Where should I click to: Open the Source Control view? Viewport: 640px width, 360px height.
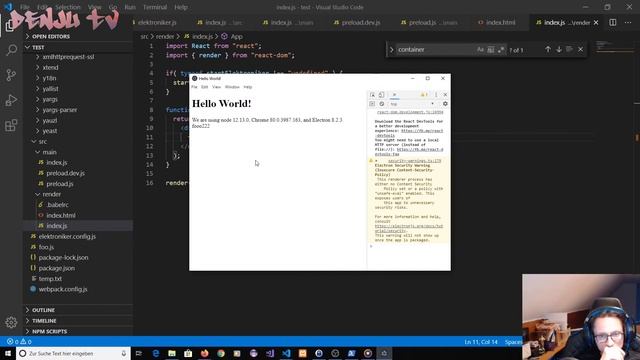click(11, 75)
